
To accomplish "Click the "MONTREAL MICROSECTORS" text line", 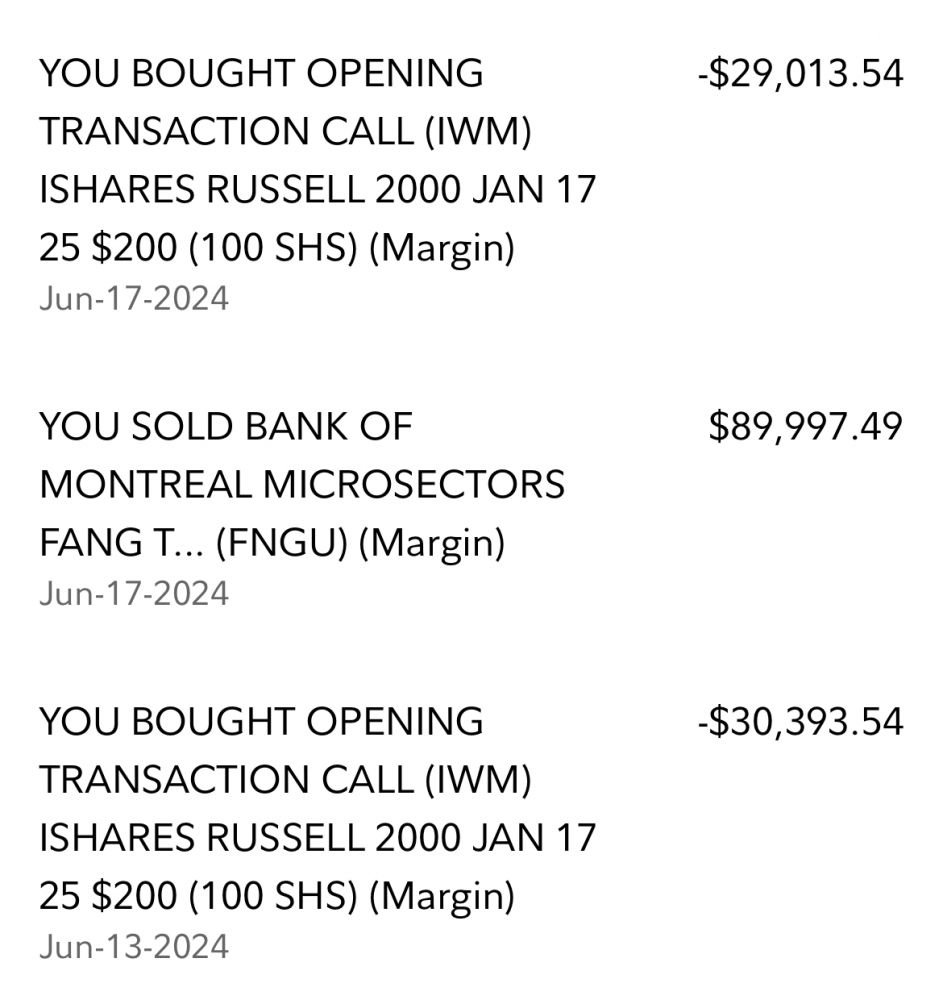I will click(x=302, y=485).
